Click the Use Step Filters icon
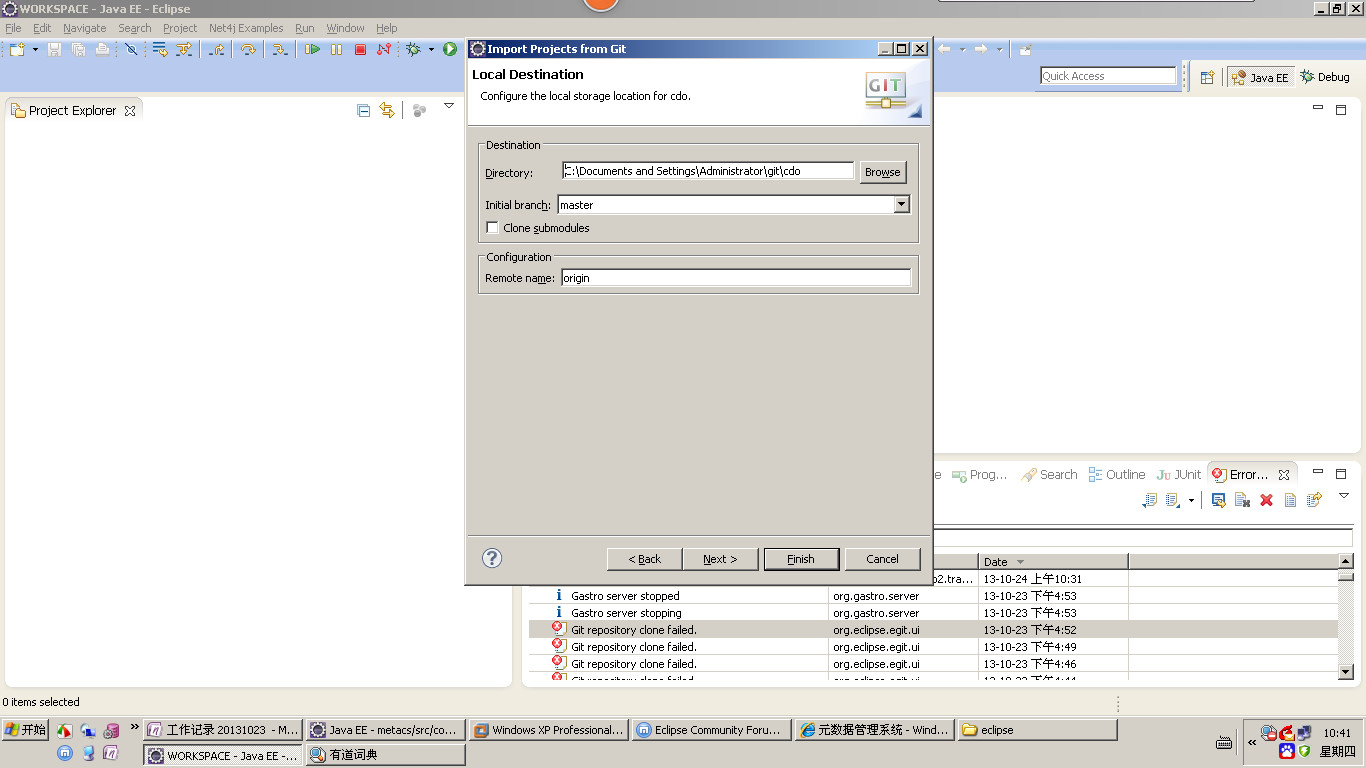Screen dimensions: 1366x768 [184, 49]
